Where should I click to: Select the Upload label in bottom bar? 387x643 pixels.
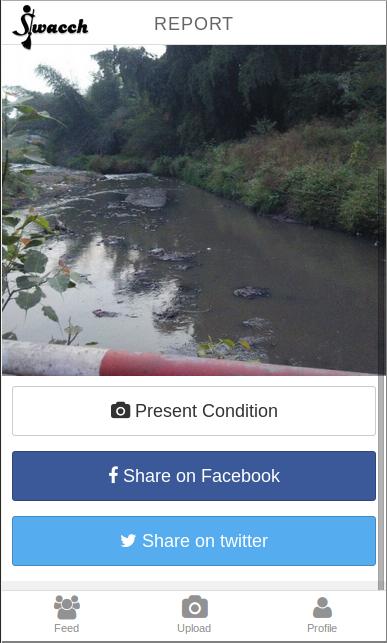click(x=194, y=628)
